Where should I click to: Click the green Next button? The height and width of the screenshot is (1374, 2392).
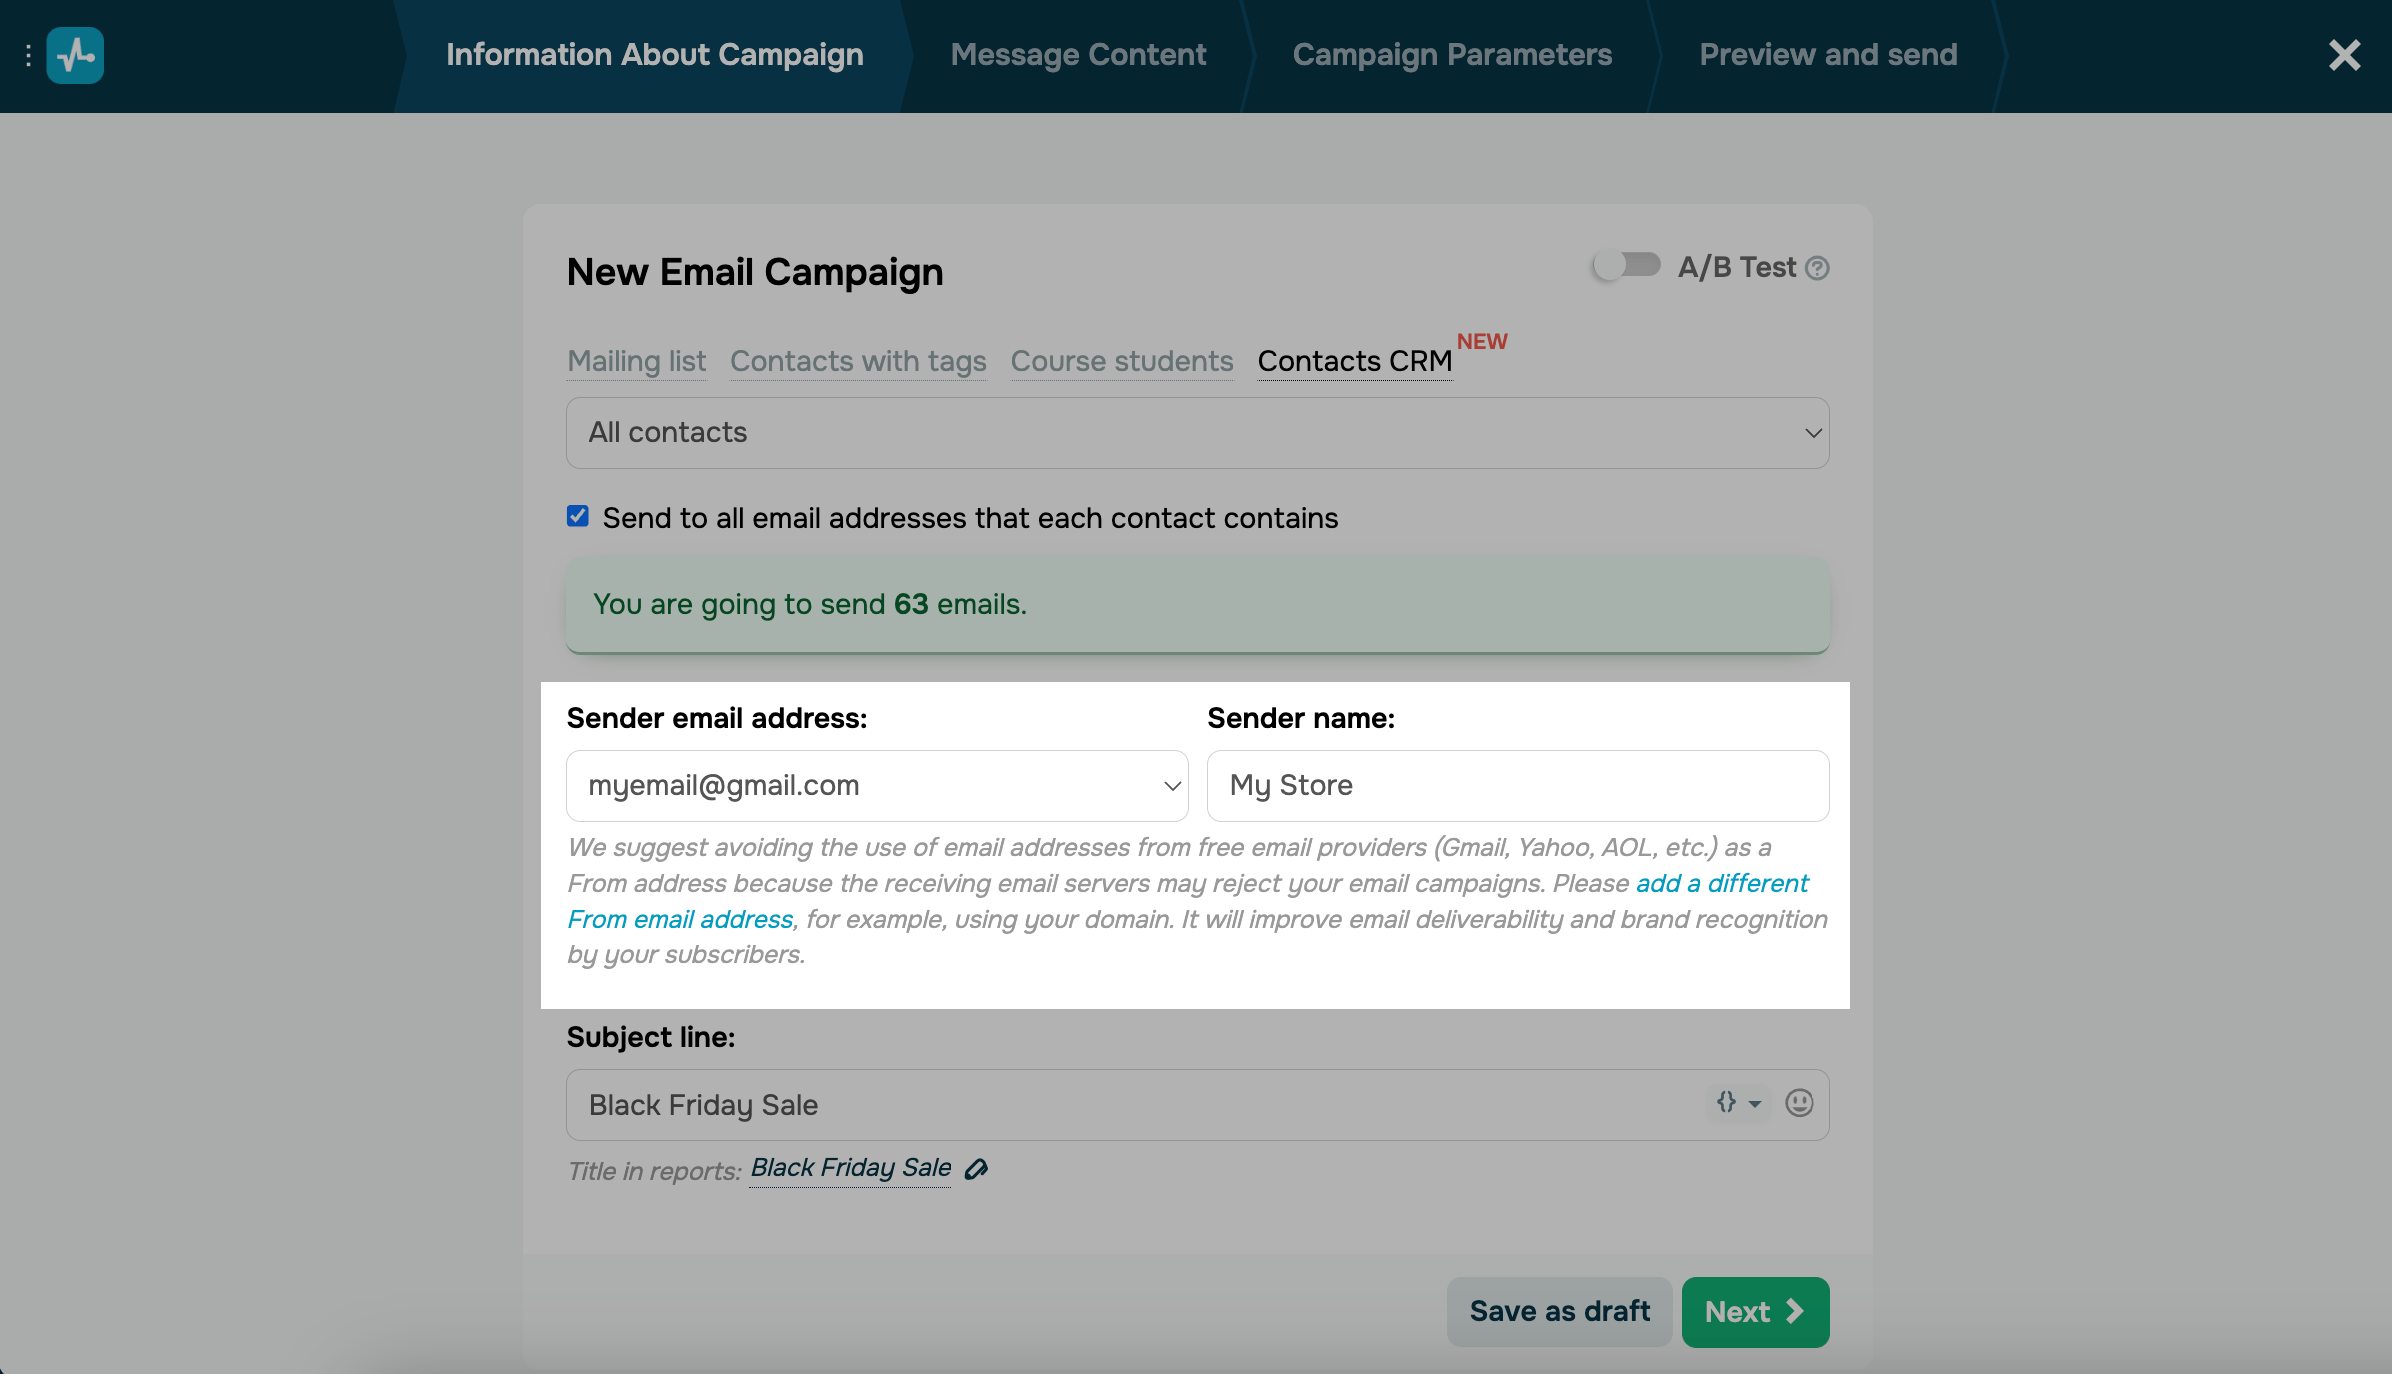tap(1755, 1312)
